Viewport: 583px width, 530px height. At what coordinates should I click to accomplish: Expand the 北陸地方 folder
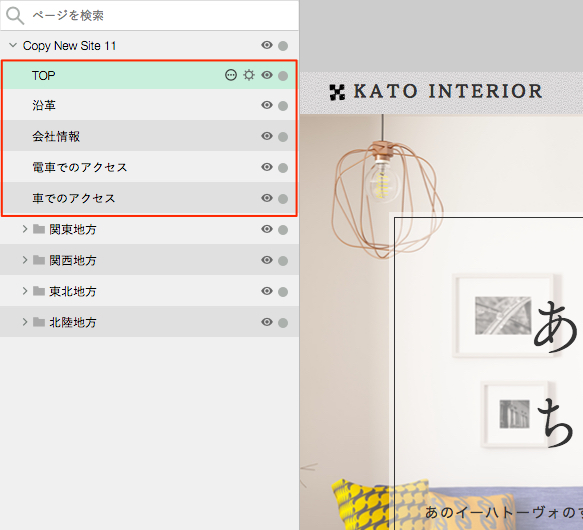pos(25,322)
